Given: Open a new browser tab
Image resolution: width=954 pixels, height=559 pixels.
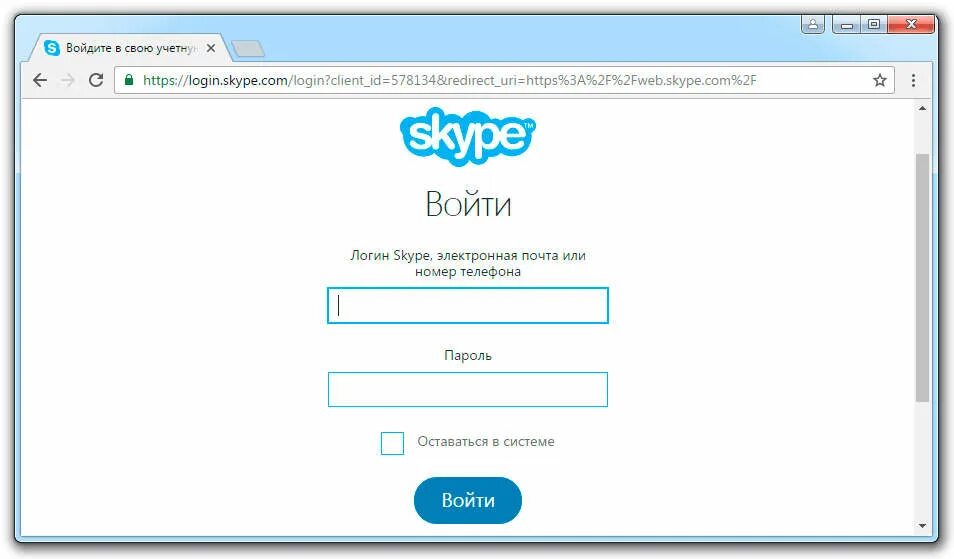Looking at the screenshot, I should tap(248, 49).
